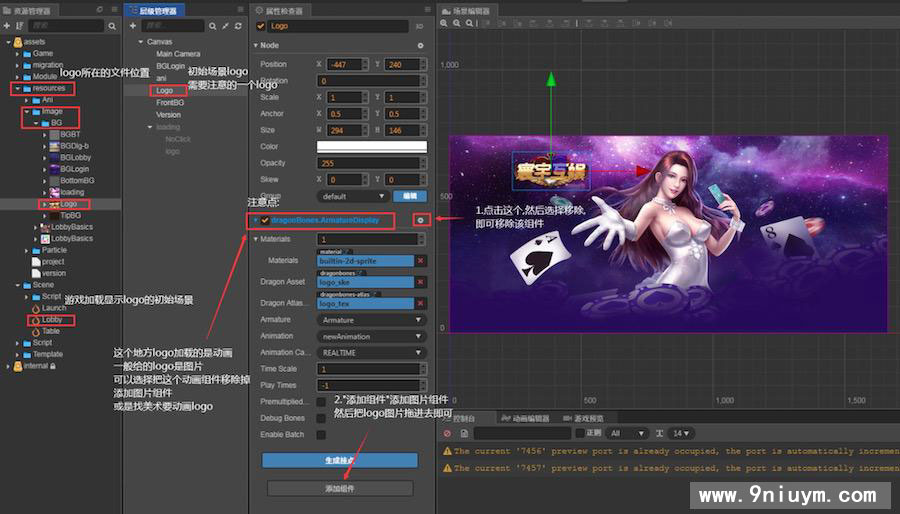The height and width of the screenshot is (514, 900).
Task: Click the Time Scale field
Action: pyautogui.click(x=370, y=369)
